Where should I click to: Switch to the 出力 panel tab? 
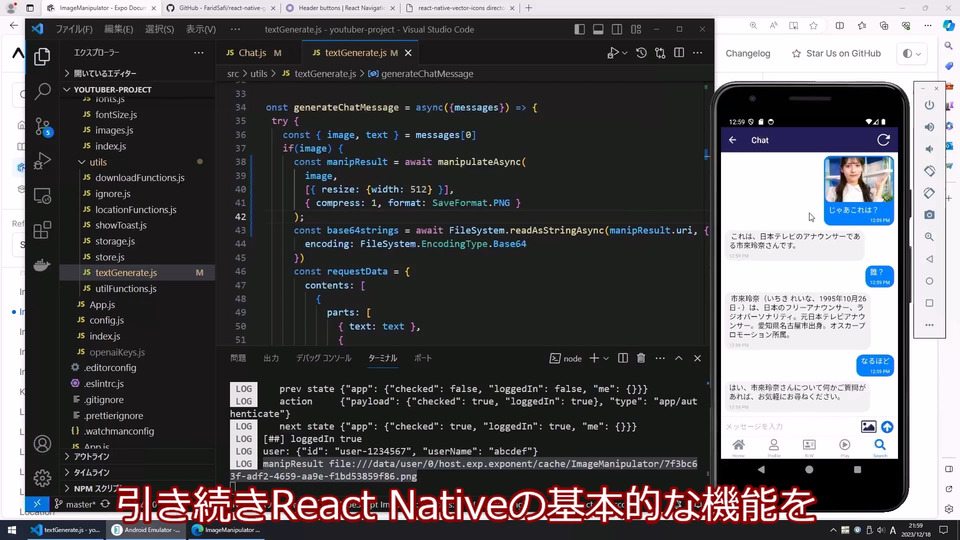(x=271, y=358)
